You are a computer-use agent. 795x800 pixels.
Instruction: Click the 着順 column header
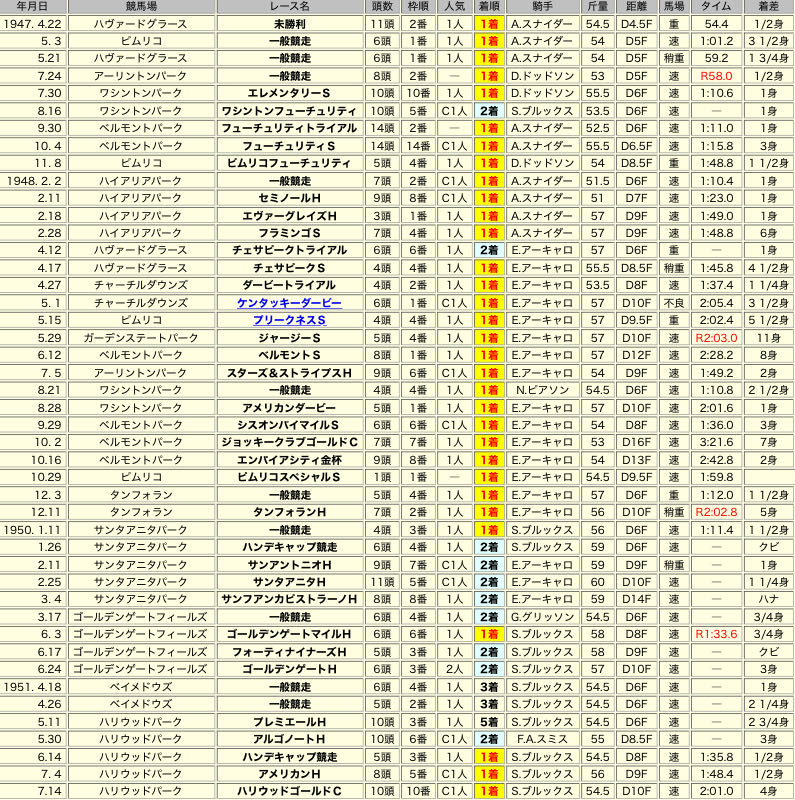tap(489, 6)
